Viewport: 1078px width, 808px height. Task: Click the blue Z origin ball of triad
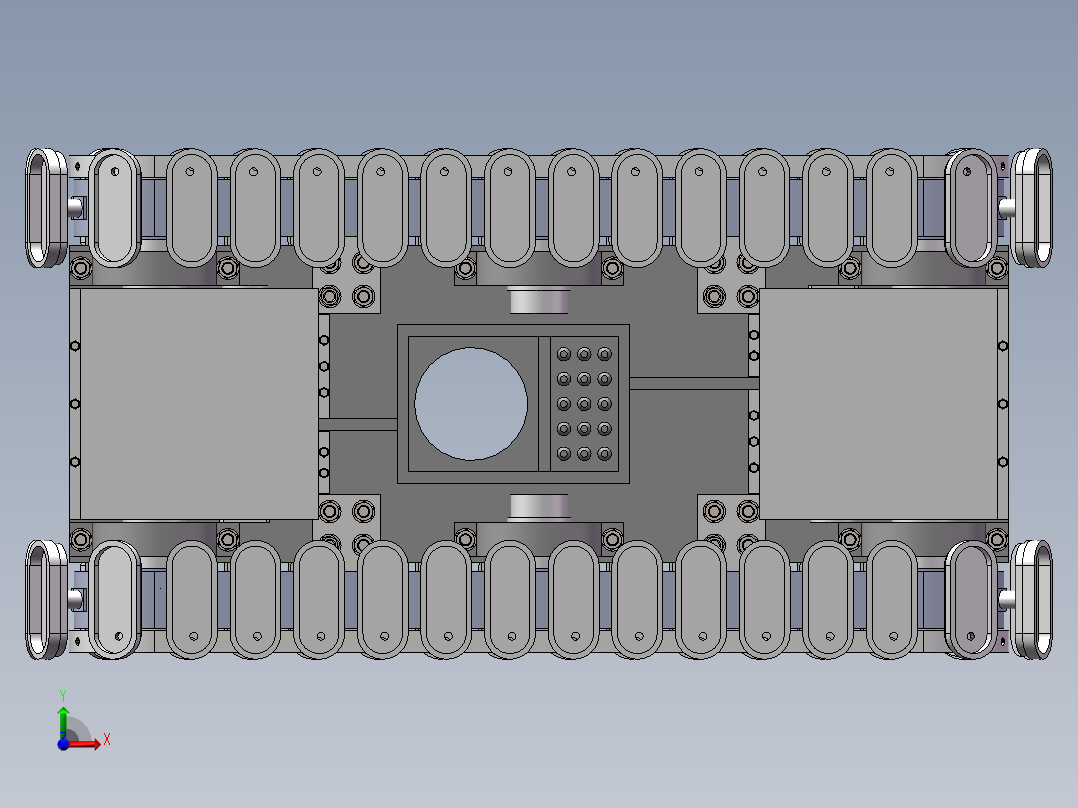pyautogui.click(x=63, y=744)
